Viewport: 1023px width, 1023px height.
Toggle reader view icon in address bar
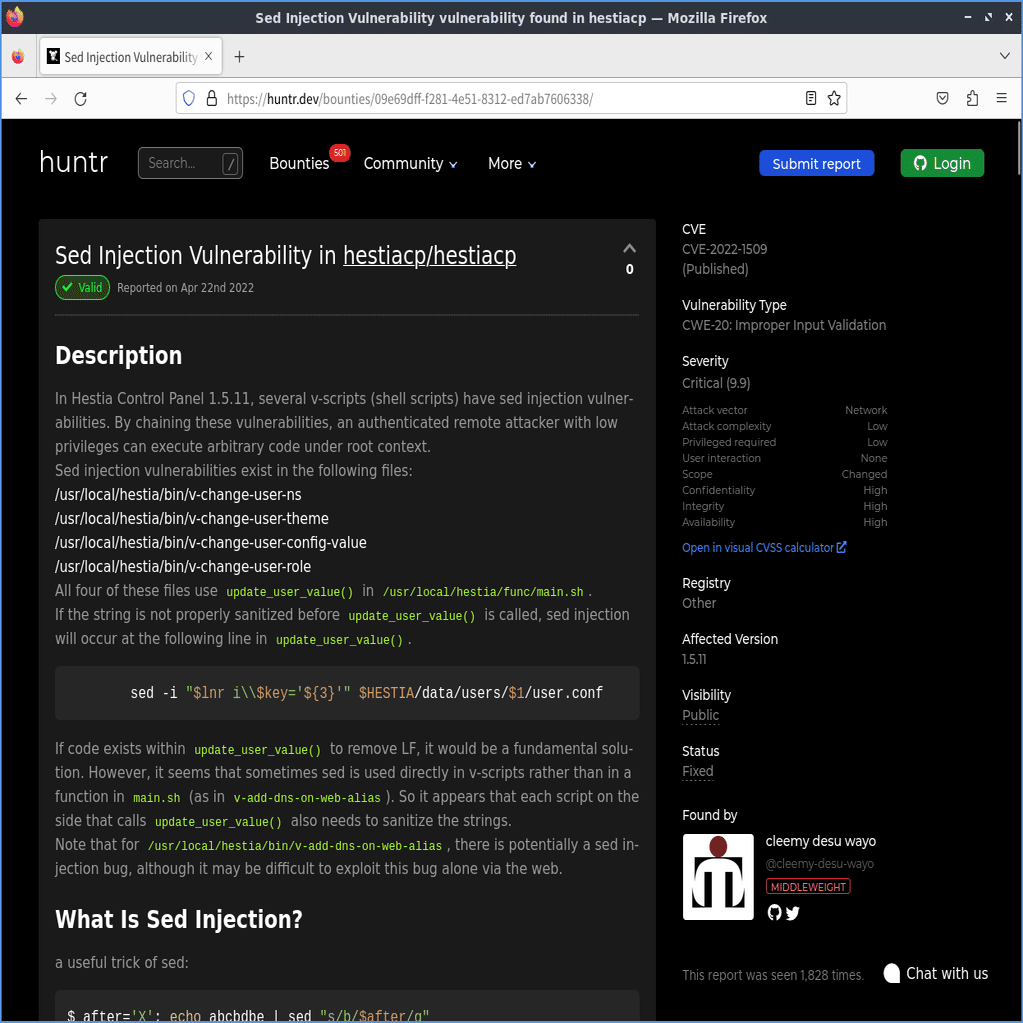(810, 99)
